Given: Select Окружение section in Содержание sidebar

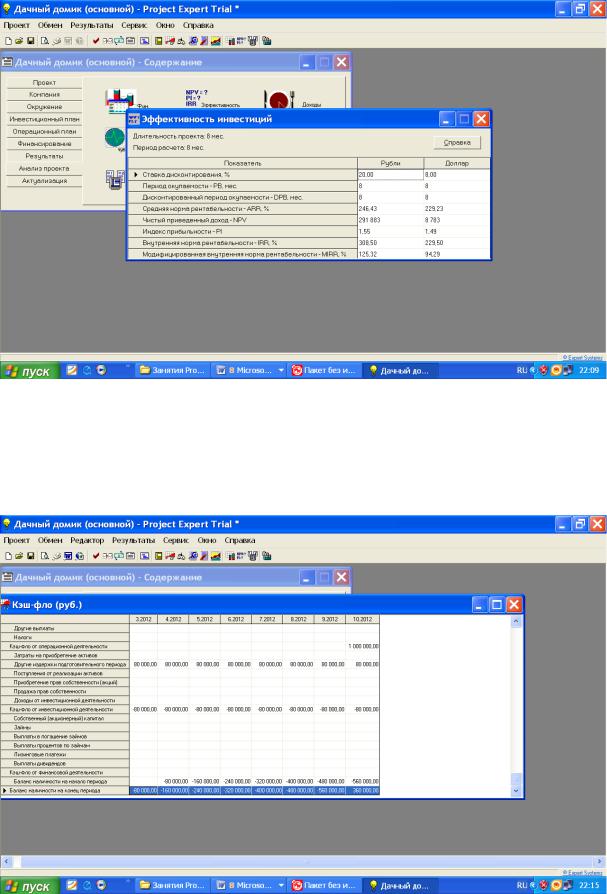Looking at the screenshot, I should pos(44,107).
